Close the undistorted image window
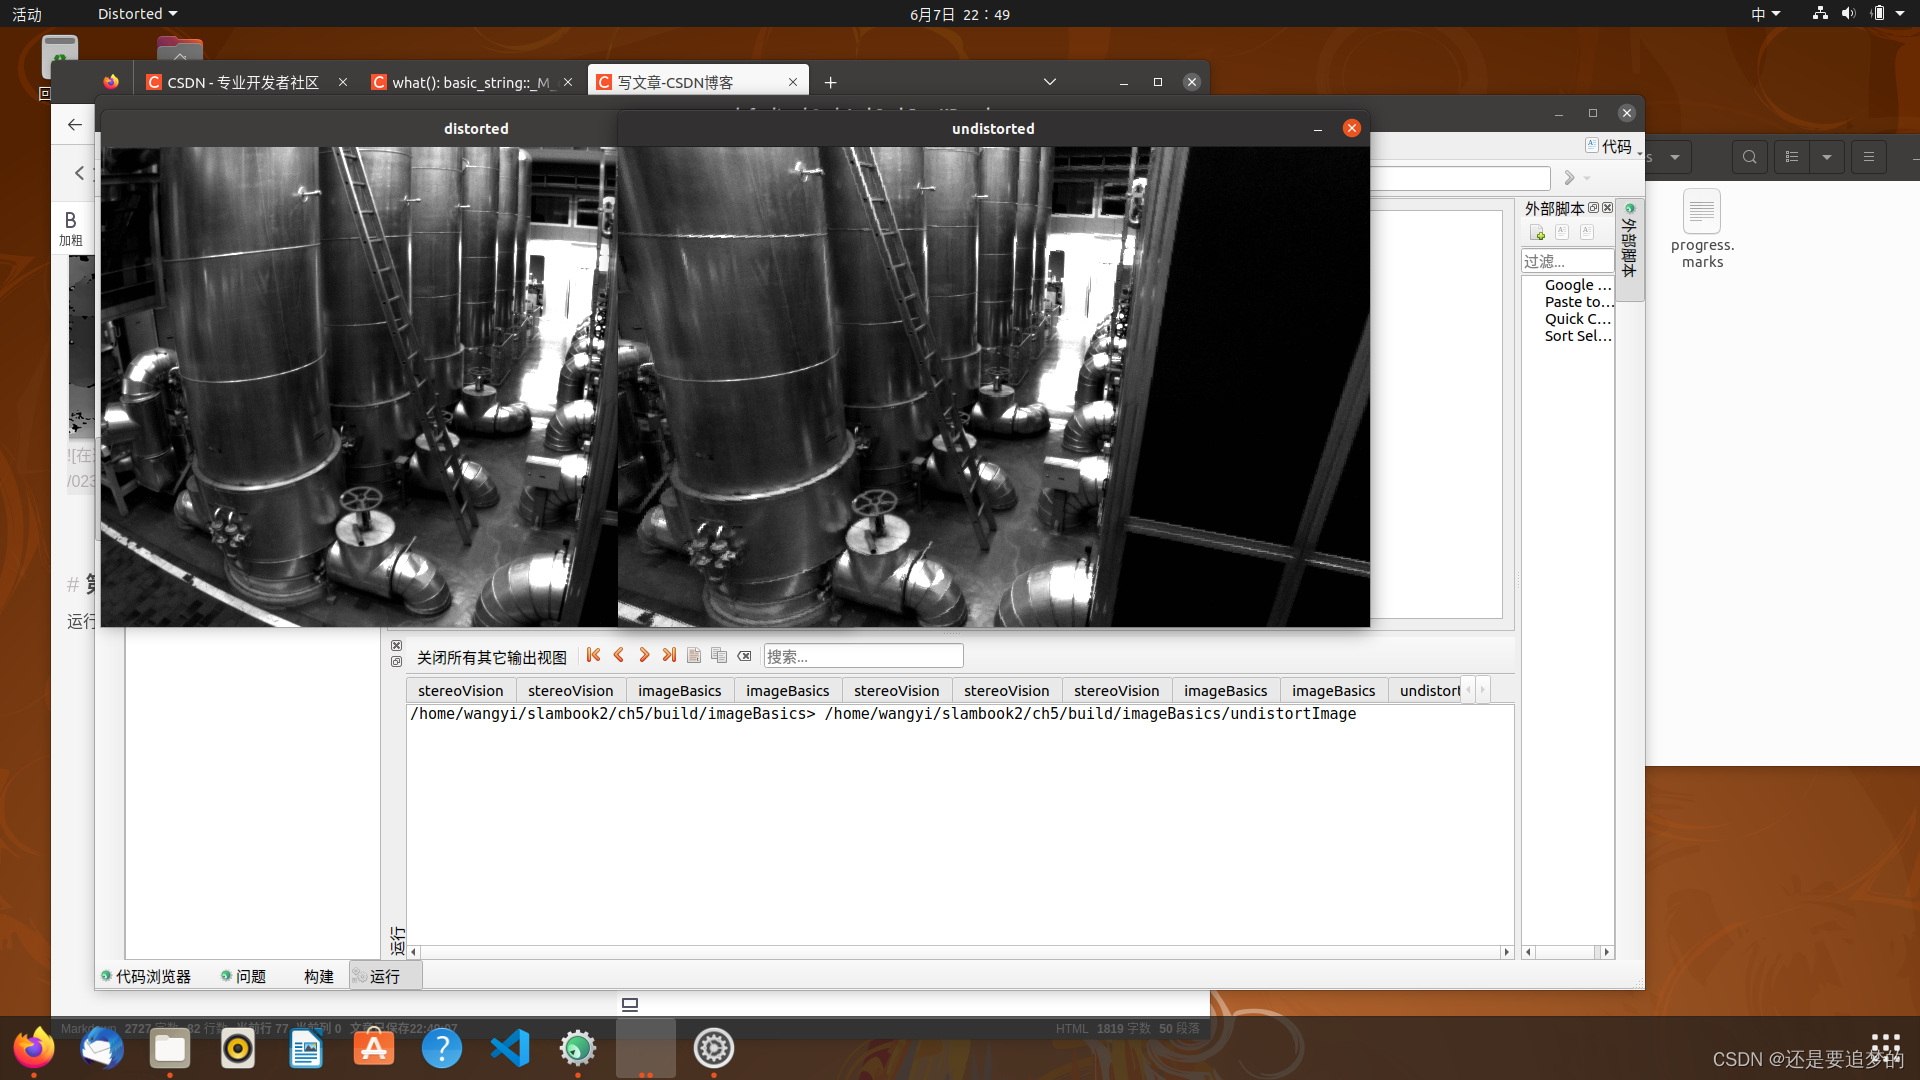Viewport: 1920px width, 1080px height. 1352,128
